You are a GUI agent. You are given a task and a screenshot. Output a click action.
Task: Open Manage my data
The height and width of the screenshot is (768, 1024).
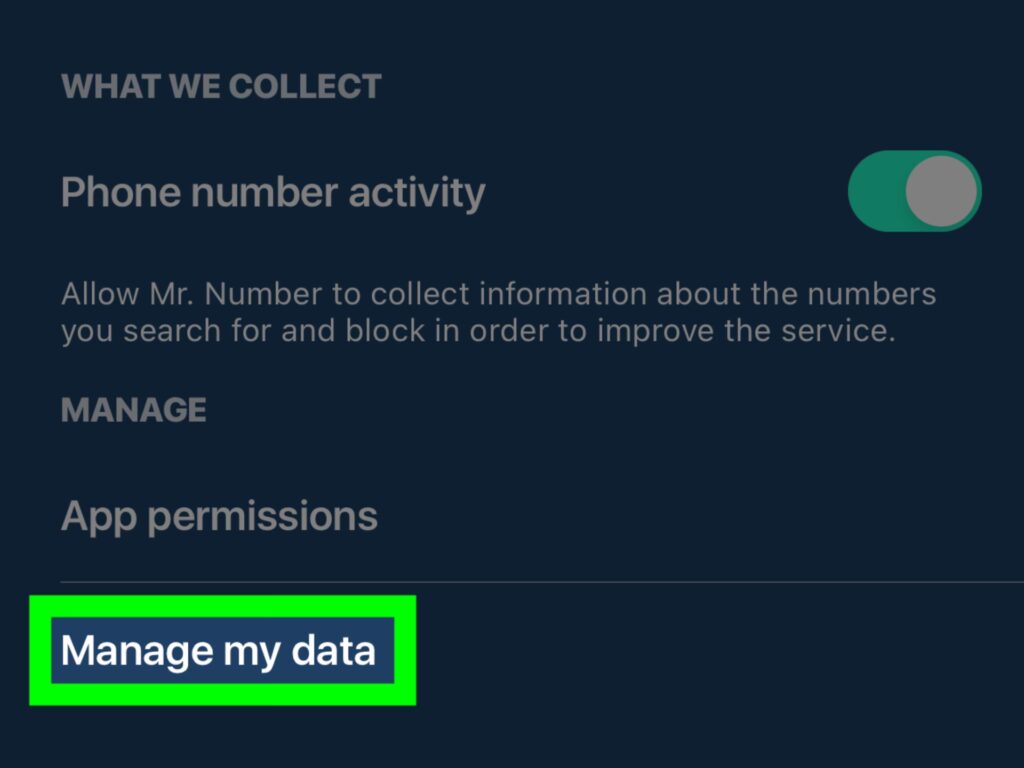pyautogui.click(x=218, y=651)
